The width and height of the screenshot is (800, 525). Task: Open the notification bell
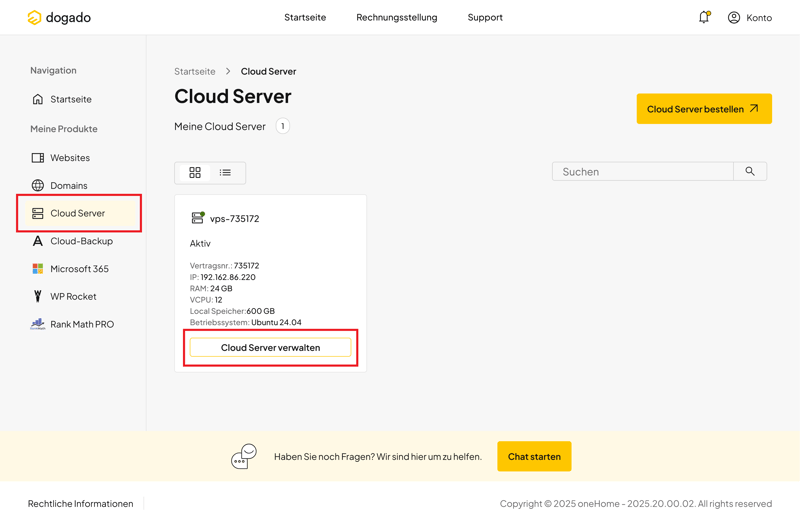[x=704, y=17]
